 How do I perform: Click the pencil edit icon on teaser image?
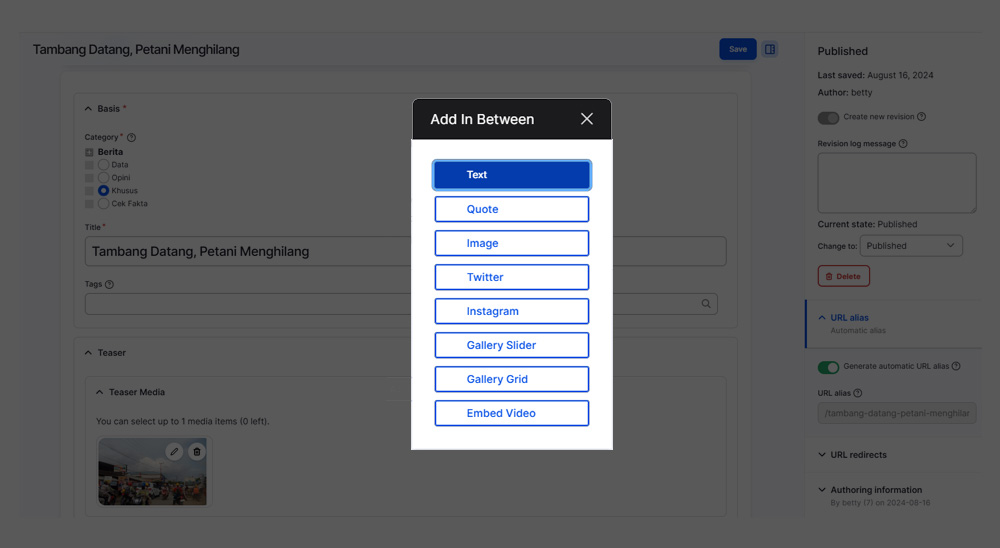[x=174, y=452]
